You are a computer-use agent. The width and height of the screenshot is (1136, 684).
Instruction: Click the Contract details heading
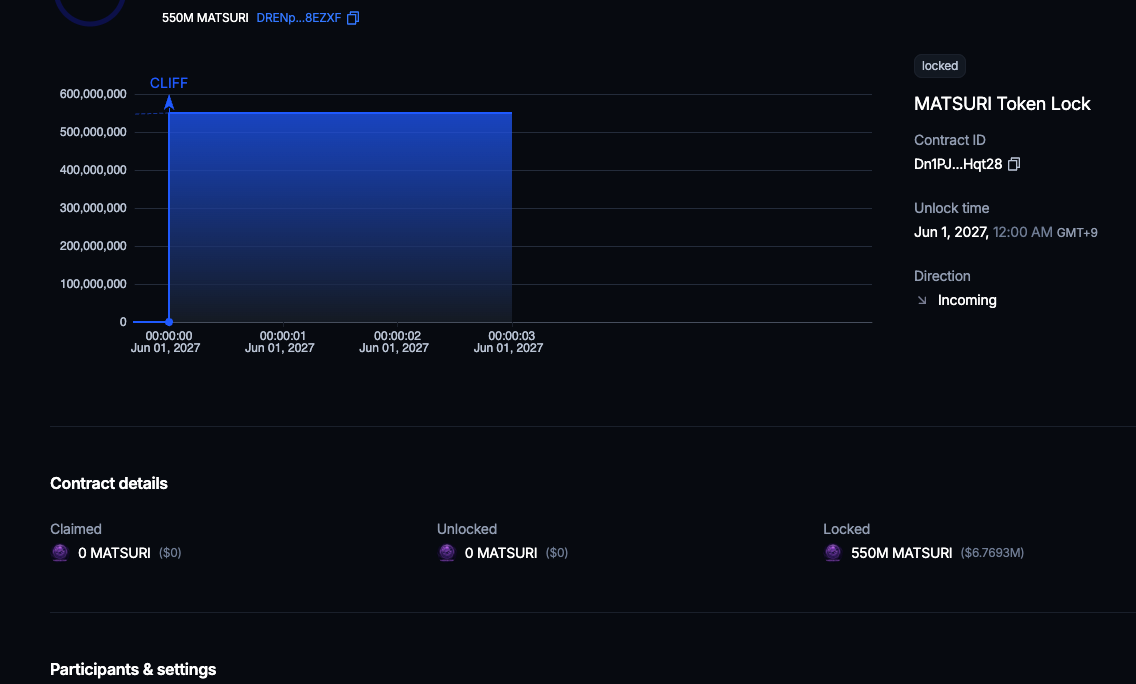coord(109,483)
